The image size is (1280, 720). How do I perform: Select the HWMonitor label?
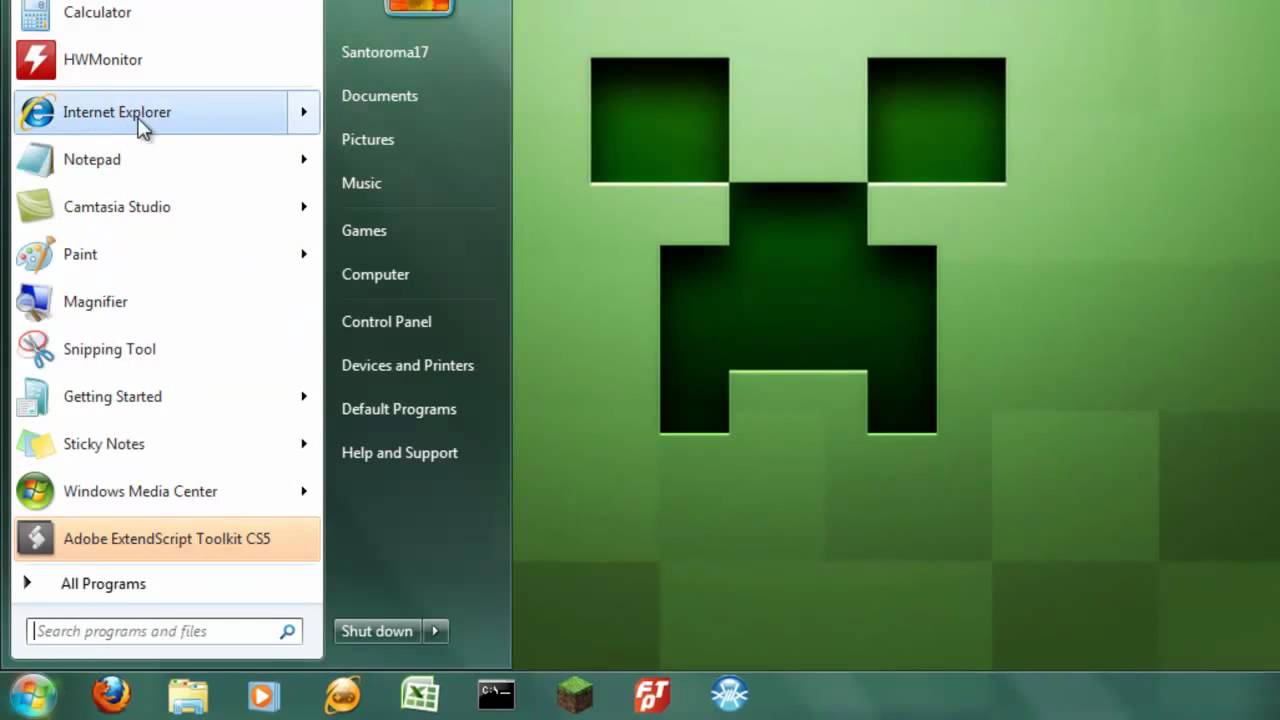[x=103, y=60]
